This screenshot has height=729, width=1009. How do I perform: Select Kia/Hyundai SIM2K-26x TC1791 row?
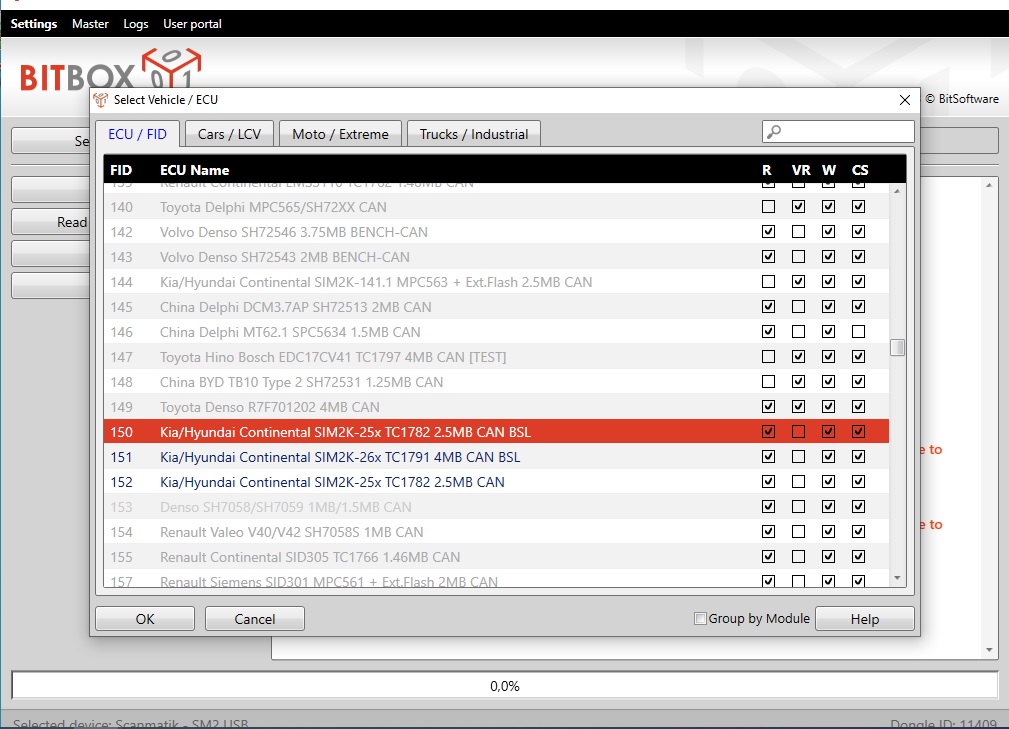(x=340, y=457)
